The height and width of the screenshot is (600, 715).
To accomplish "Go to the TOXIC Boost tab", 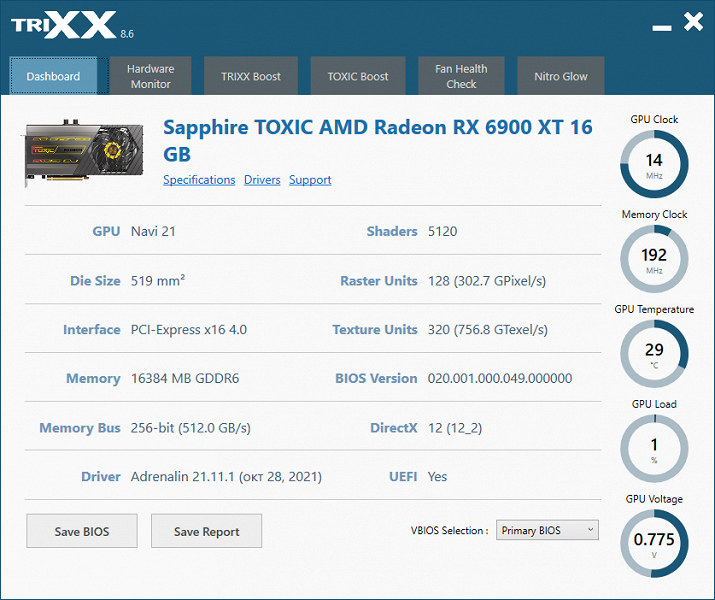I will [x=358, y=76].
